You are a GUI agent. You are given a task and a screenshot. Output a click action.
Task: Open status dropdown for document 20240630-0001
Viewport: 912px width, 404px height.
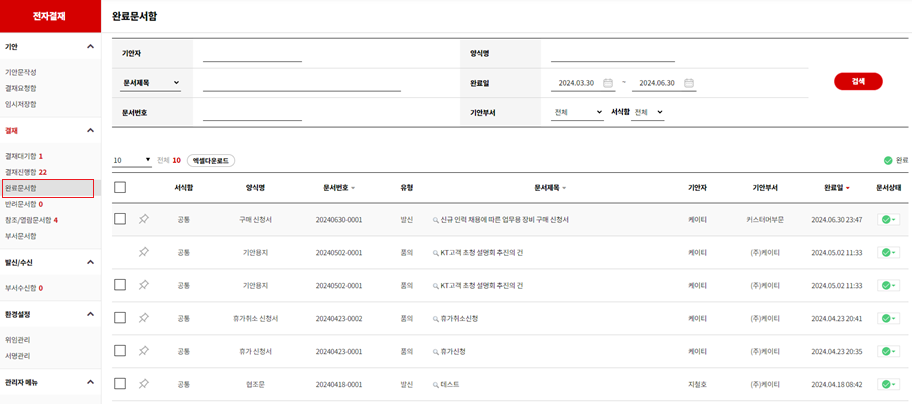(888, 220)
